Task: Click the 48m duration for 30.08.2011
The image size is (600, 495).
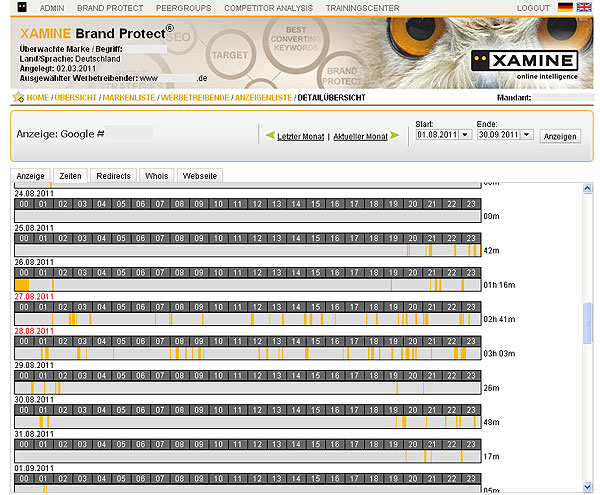Action: [491, 422]
